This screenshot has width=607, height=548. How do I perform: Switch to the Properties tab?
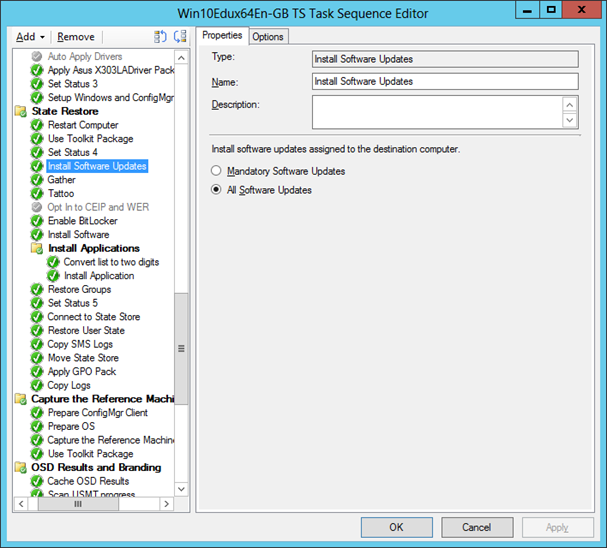tap(222, 35)
